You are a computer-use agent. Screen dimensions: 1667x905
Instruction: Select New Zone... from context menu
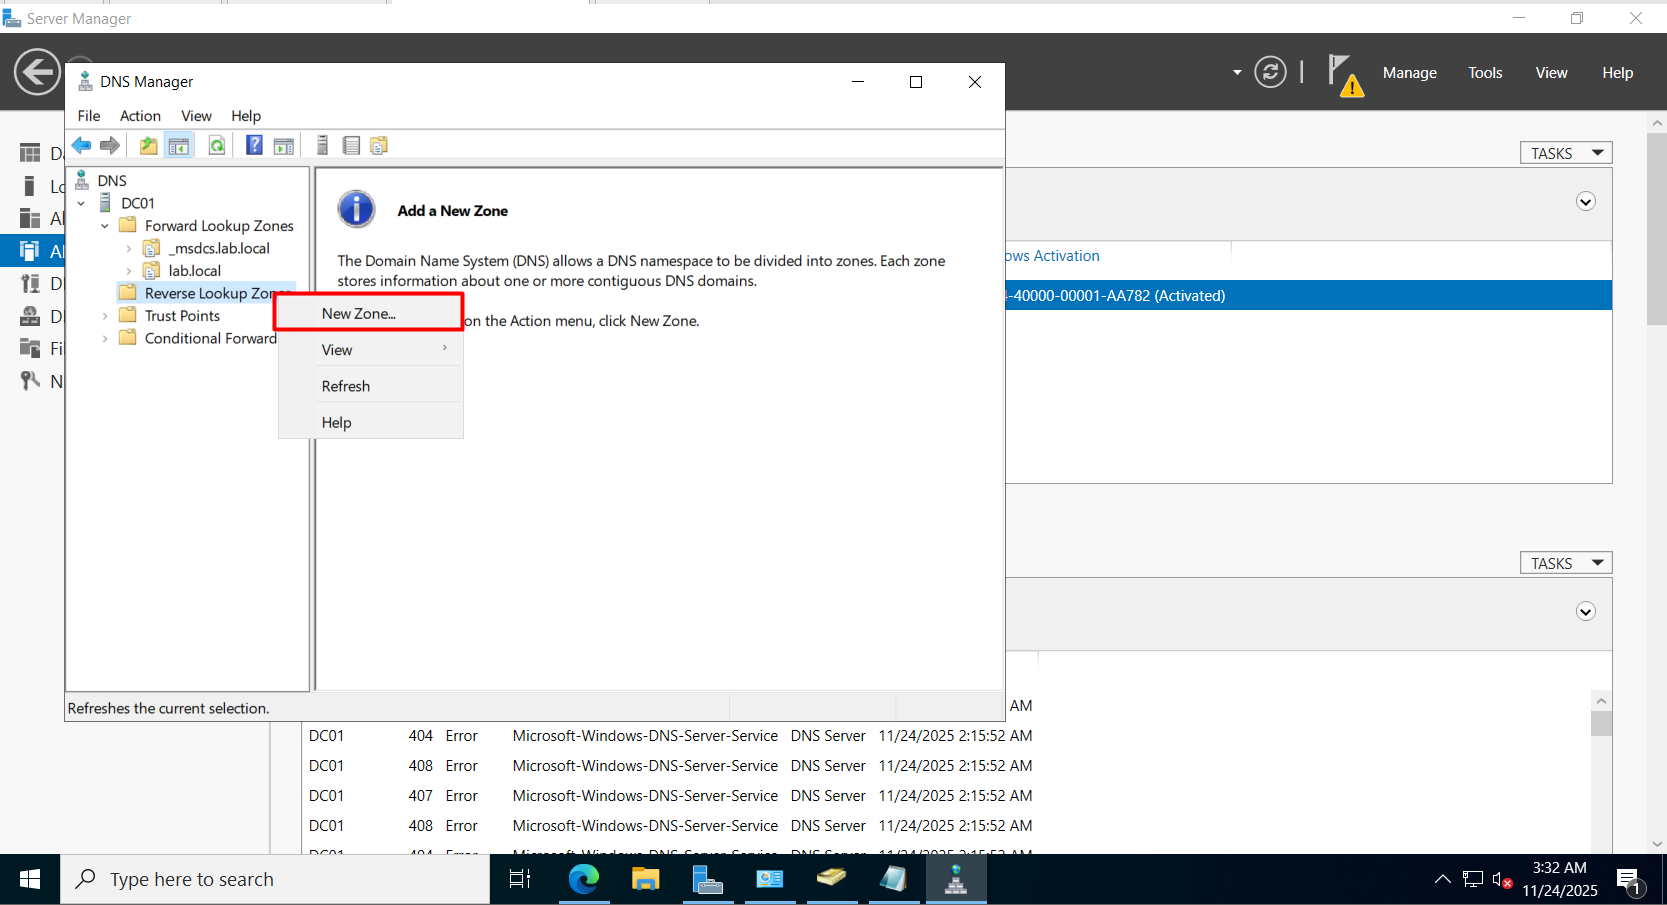point(359,314)
